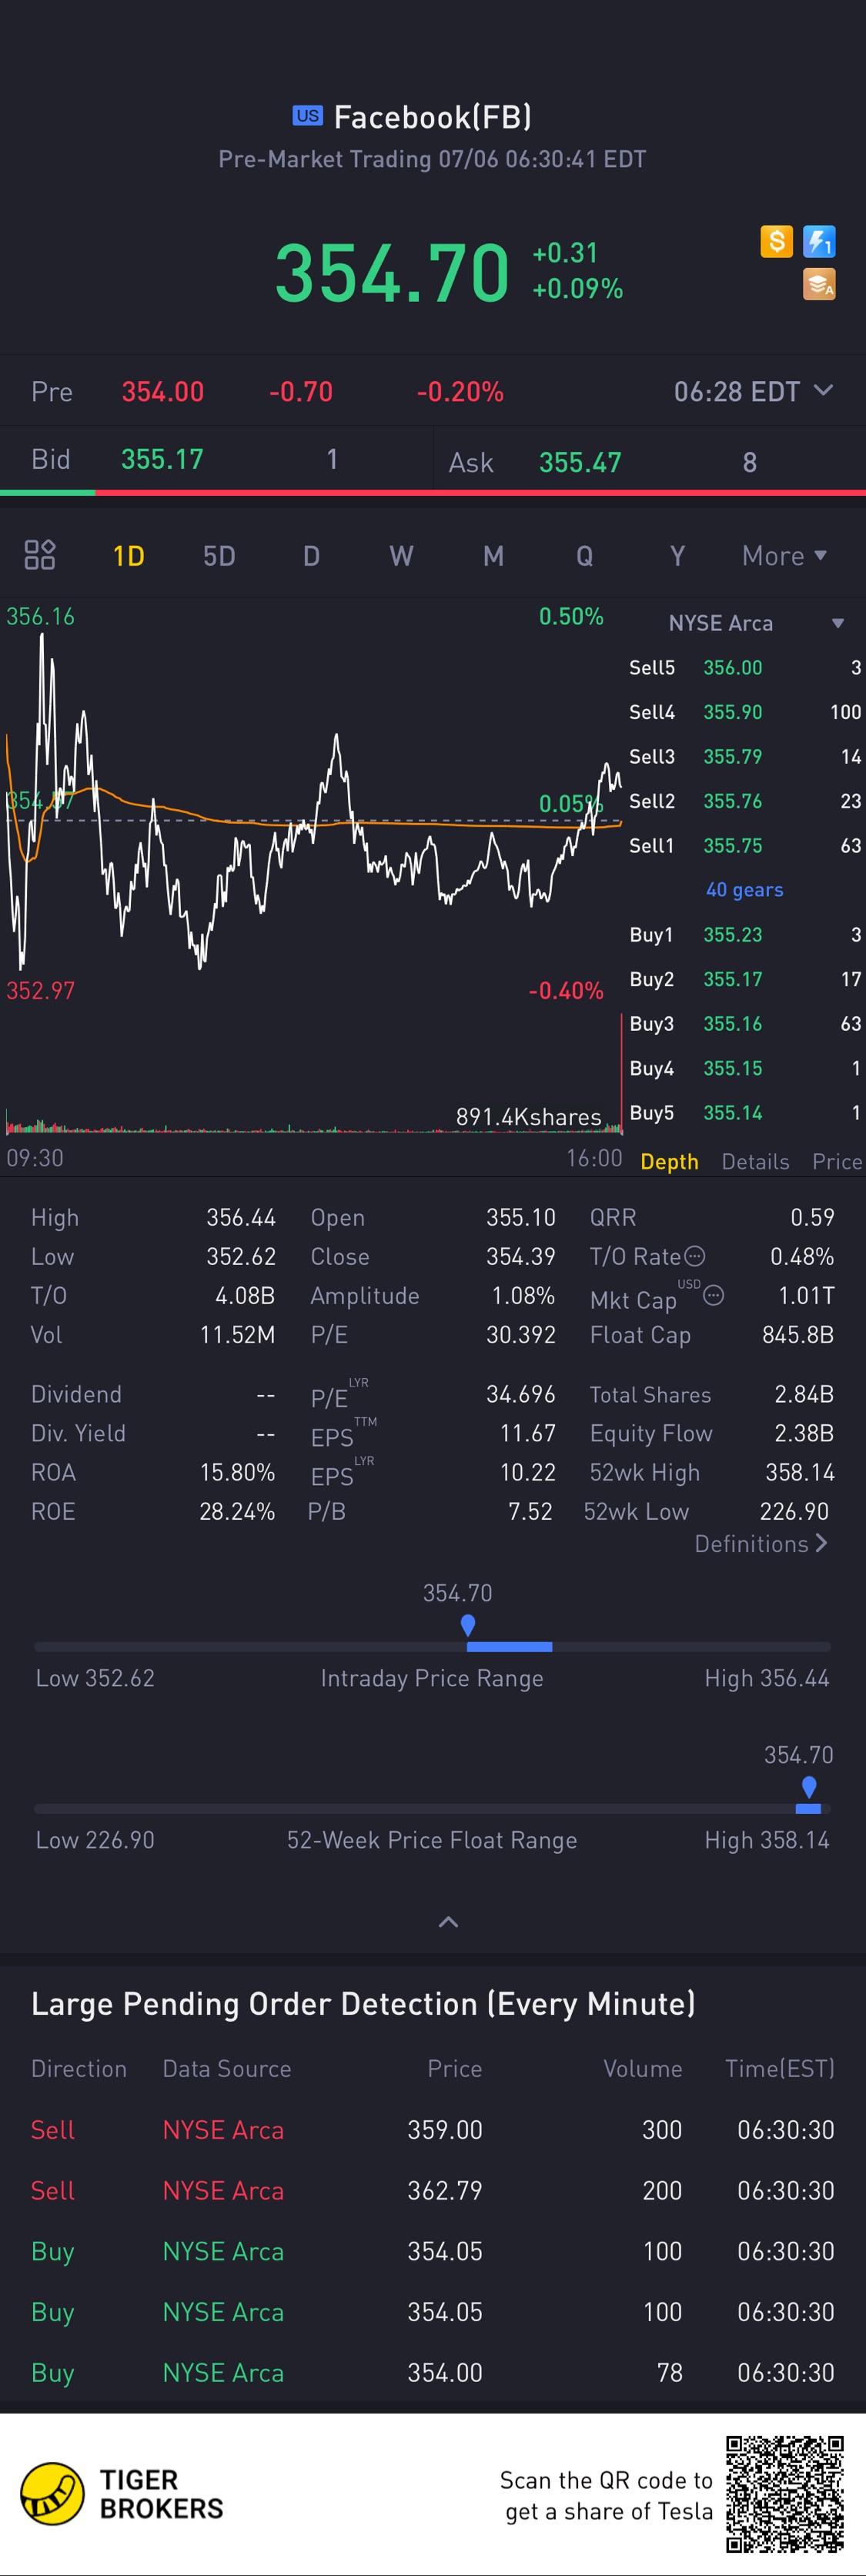
Task: Switch to the Q quarterly chart tab
Action: click(585, 556)
